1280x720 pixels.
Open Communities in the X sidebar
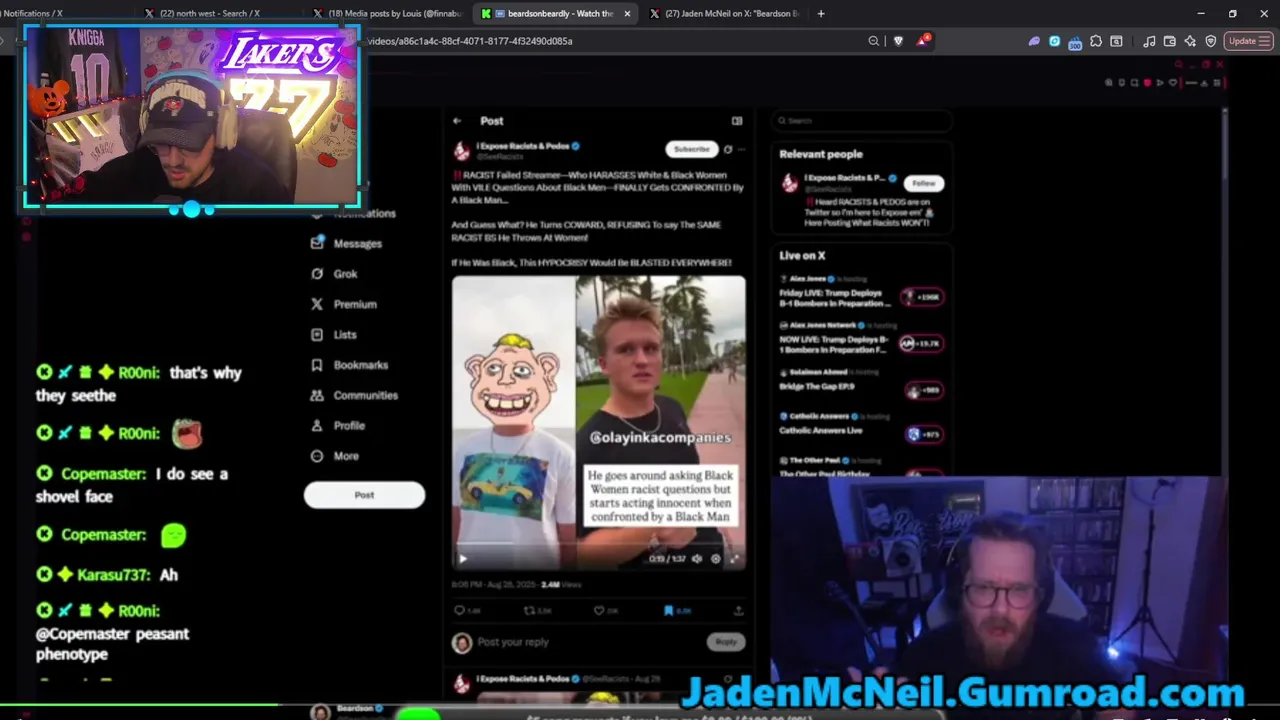(354, 395)
